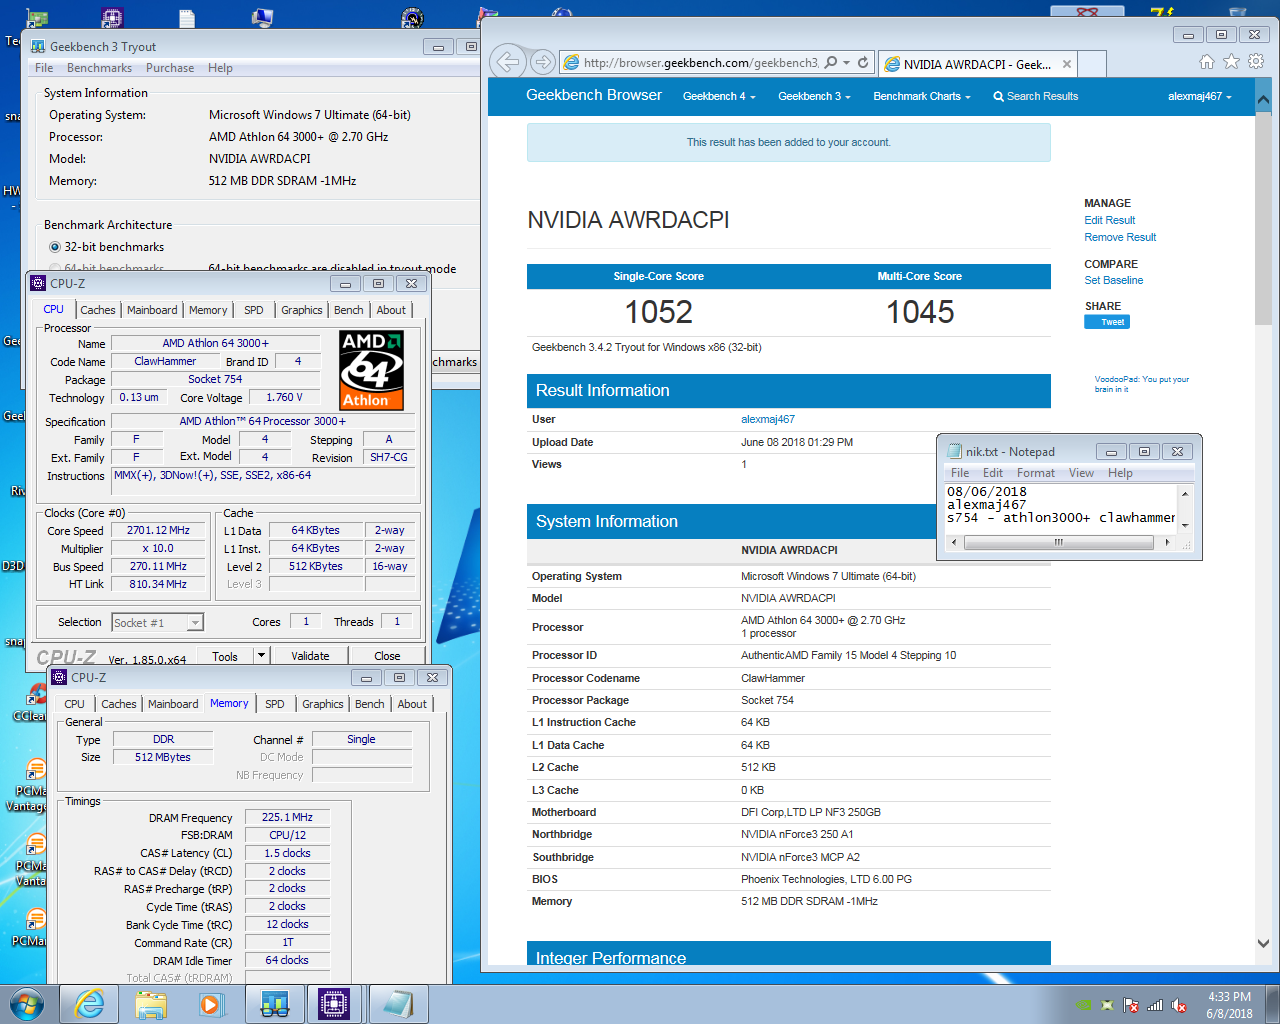Viewport: 1280px width, 1024px height.
Task: Click Geekbench 3 Tryout title icon
Action: click(38, 46)
